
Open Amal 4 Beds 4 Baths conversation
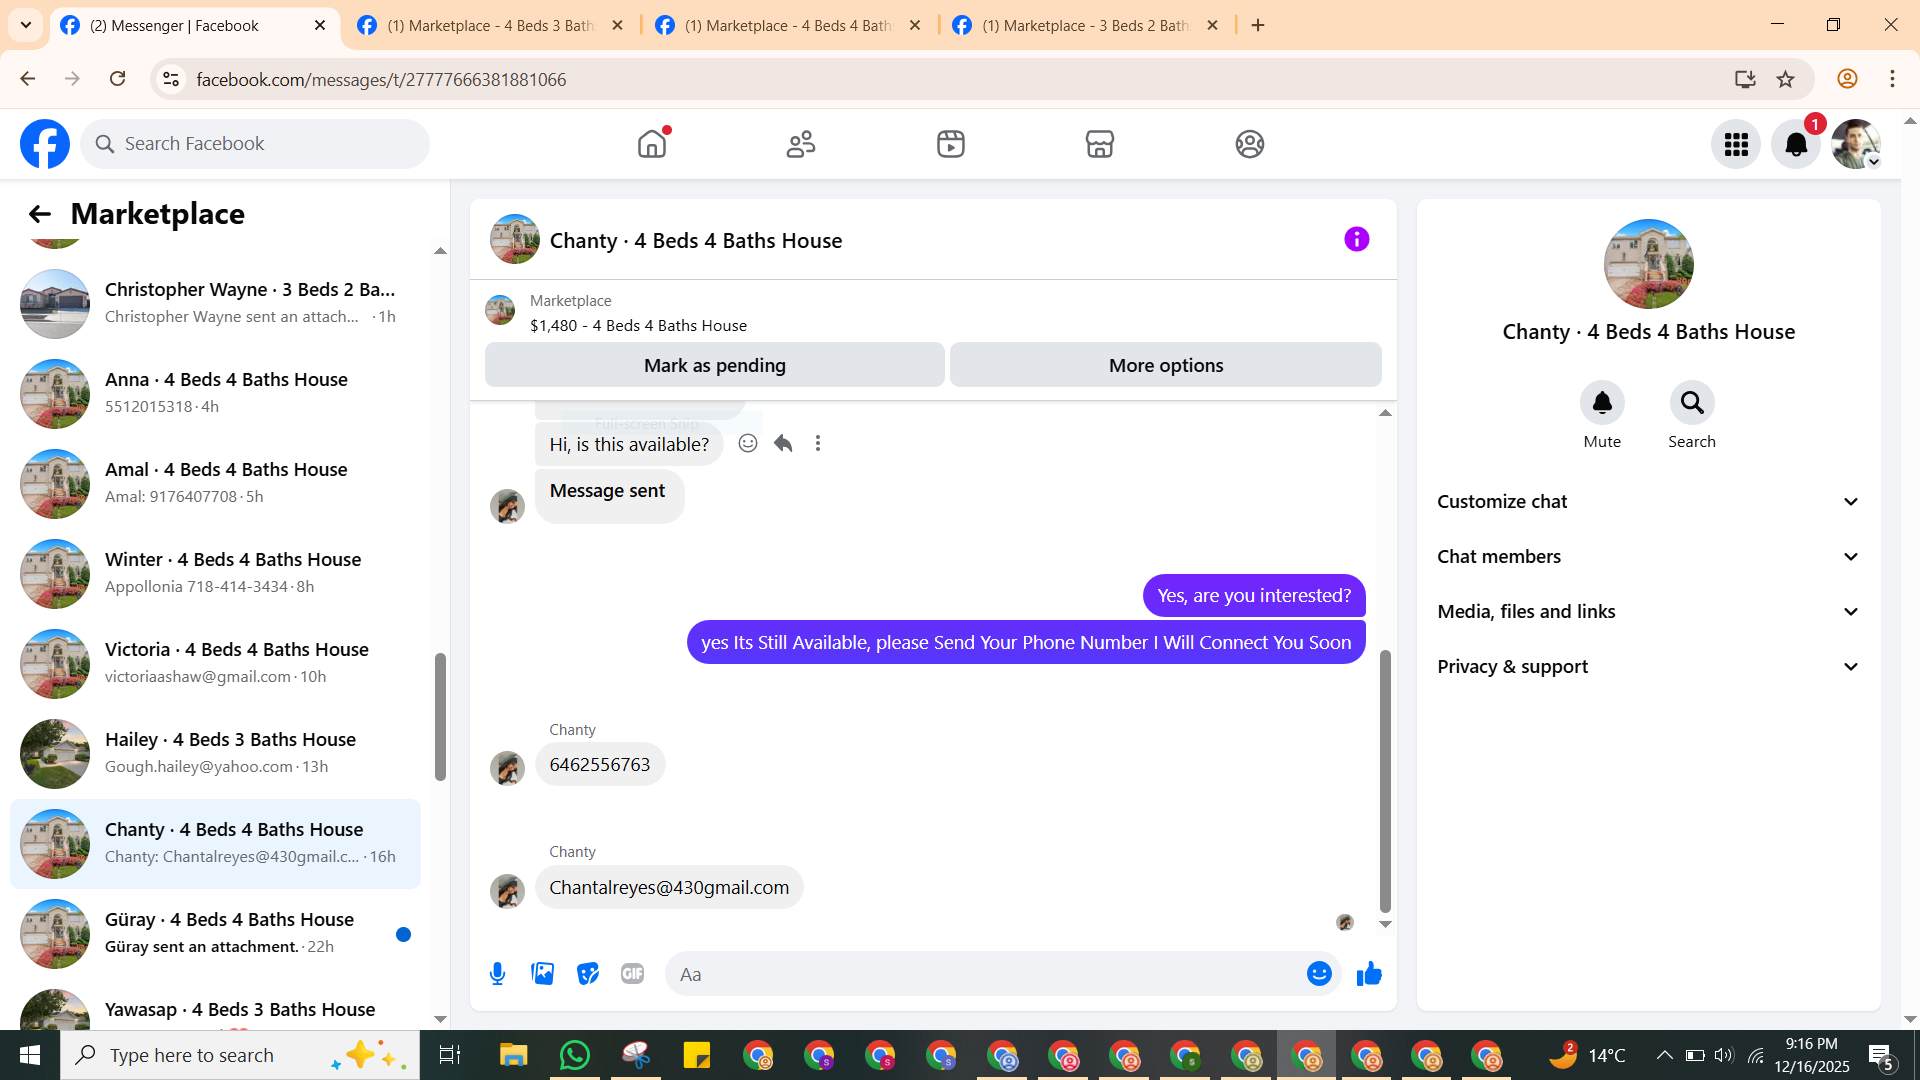pyautogui.click(x=215, y=483)
